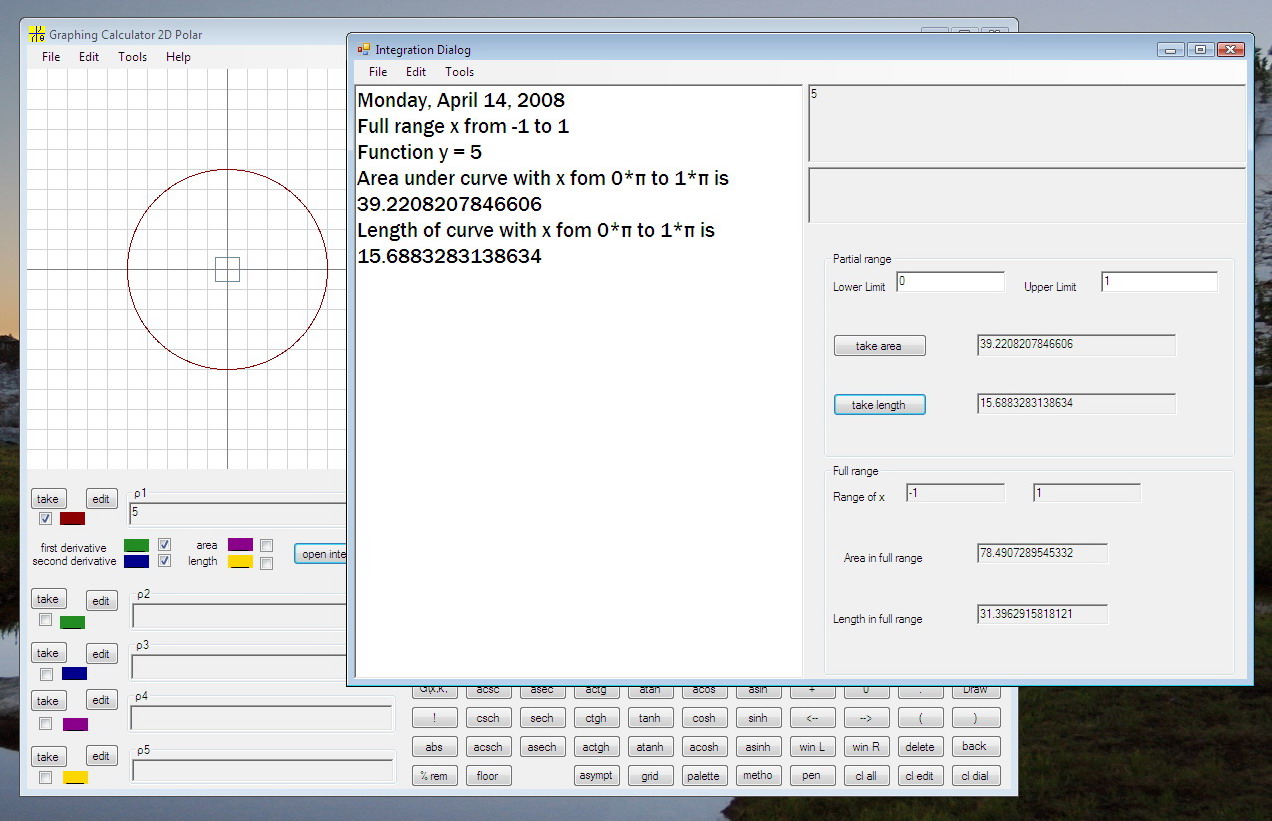The image size is (1272, 821).
Task: Click the 'grid' key
Action: point(650,776)
